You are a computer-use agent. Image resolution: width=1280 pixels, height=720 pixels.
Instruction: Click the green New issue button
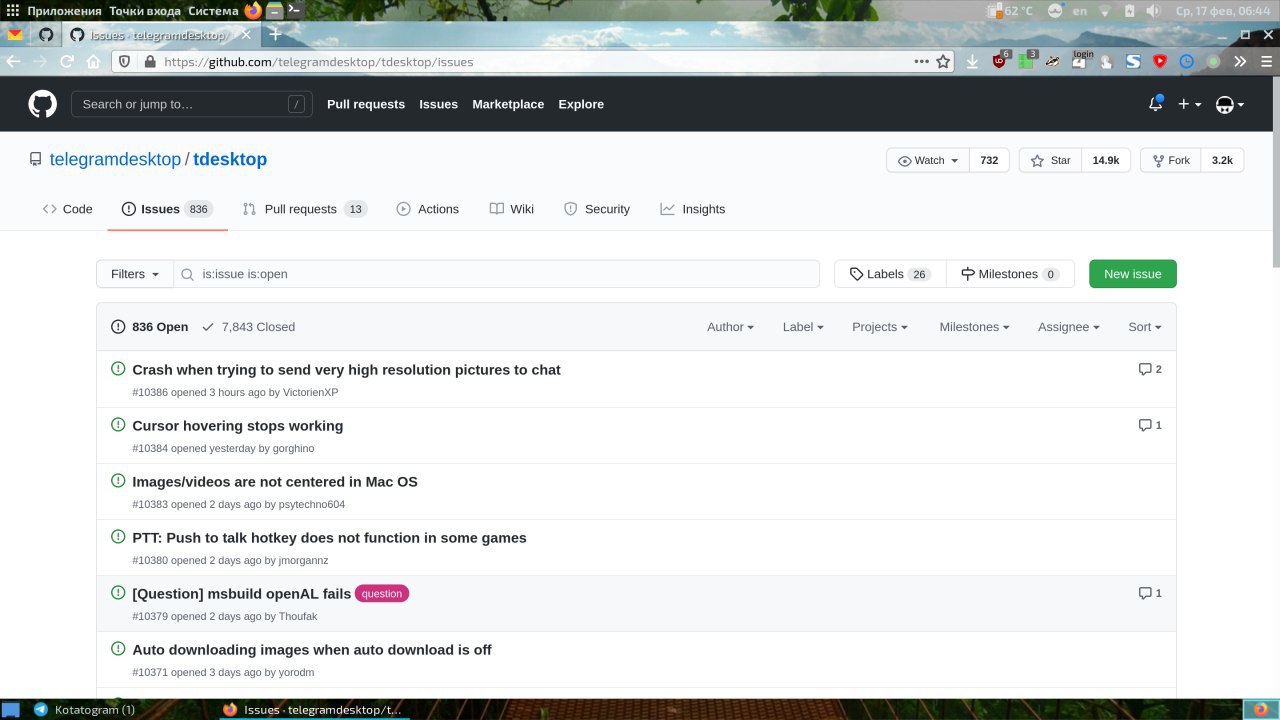tap(1133, 274)
